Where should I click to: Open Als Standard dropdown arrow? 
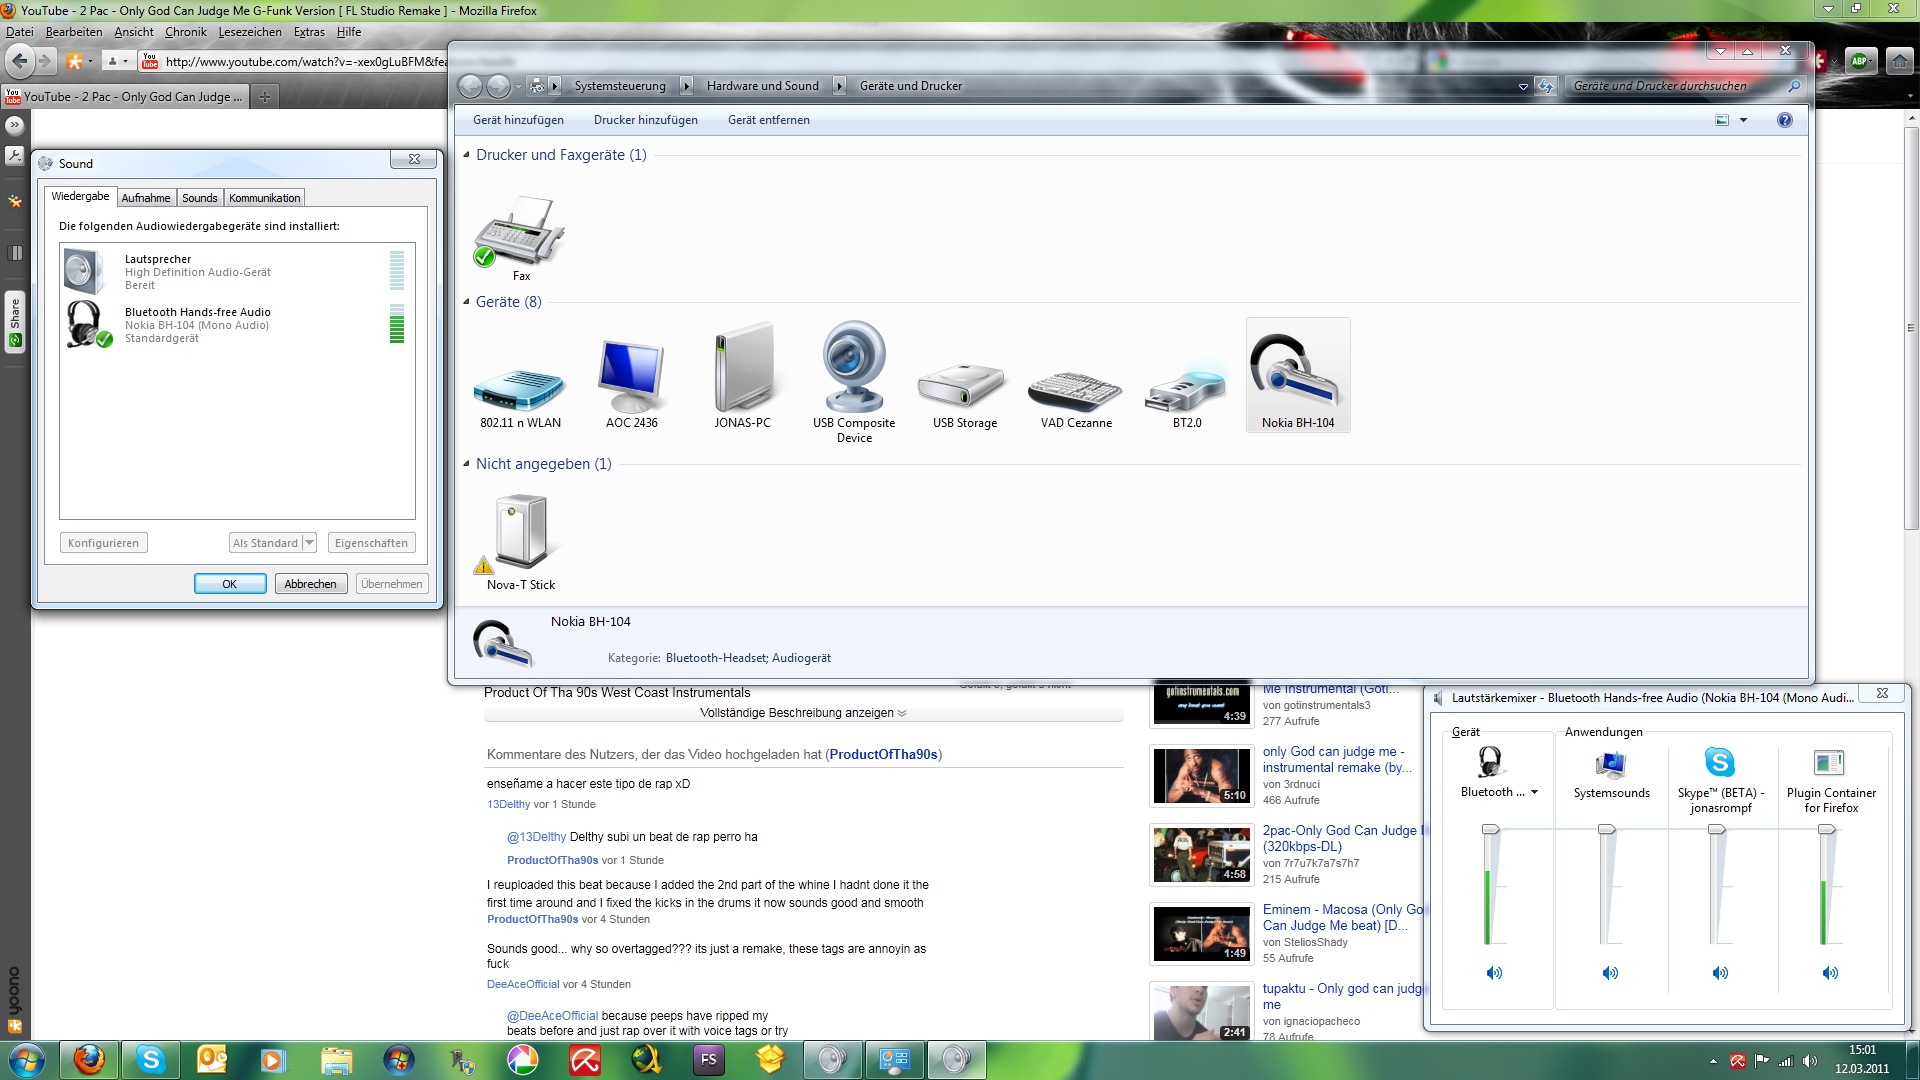pyautogui.click(x=309, y=543)
